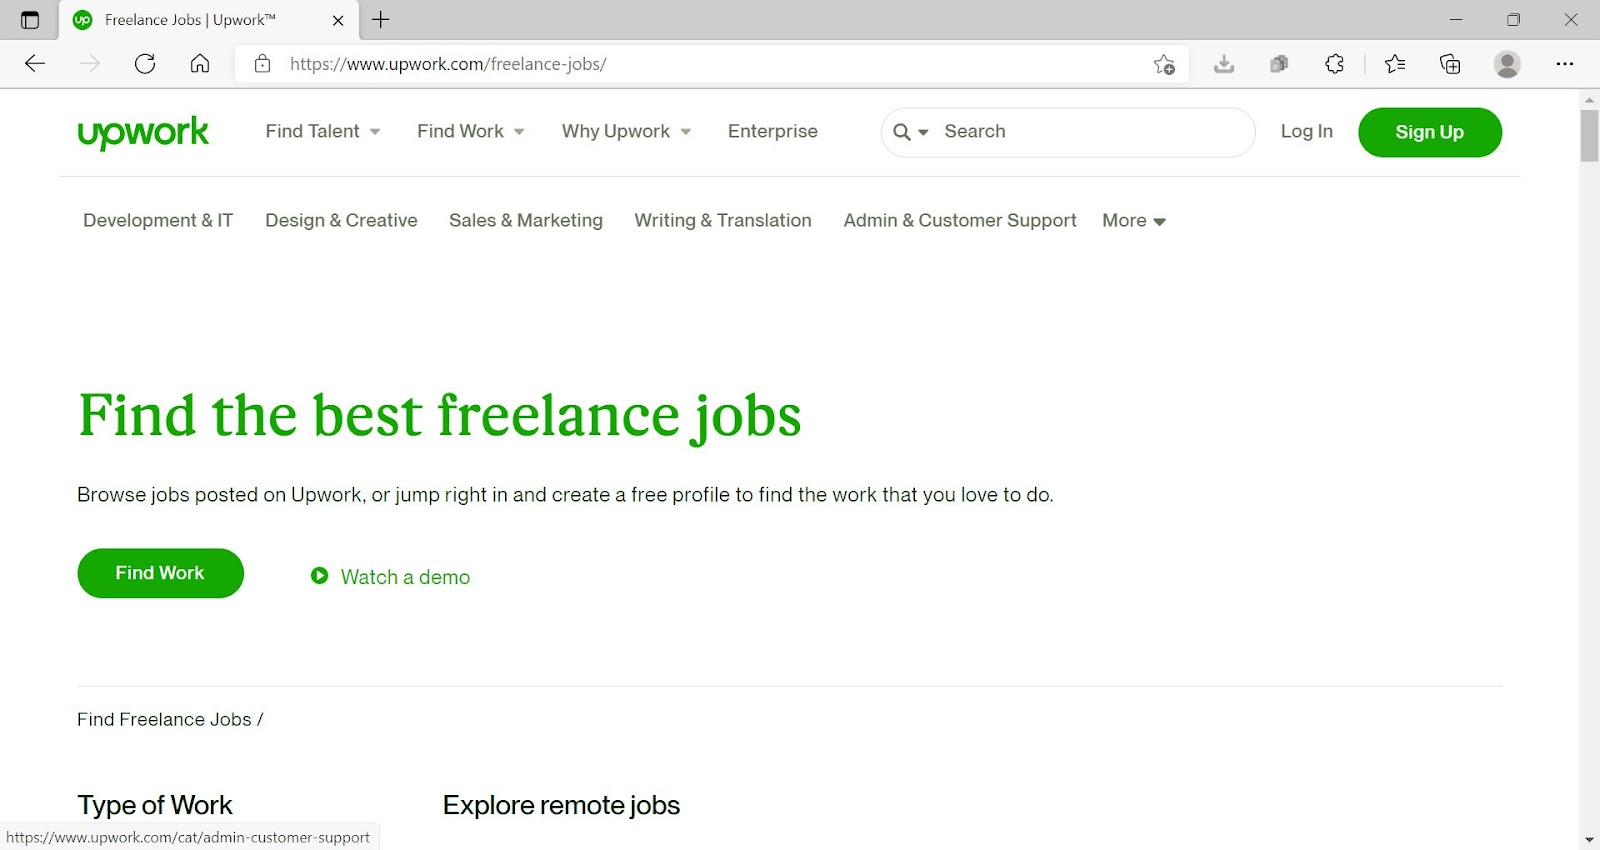
Task: Reload the page with the refresh icon
Action: tap(145, 64)
